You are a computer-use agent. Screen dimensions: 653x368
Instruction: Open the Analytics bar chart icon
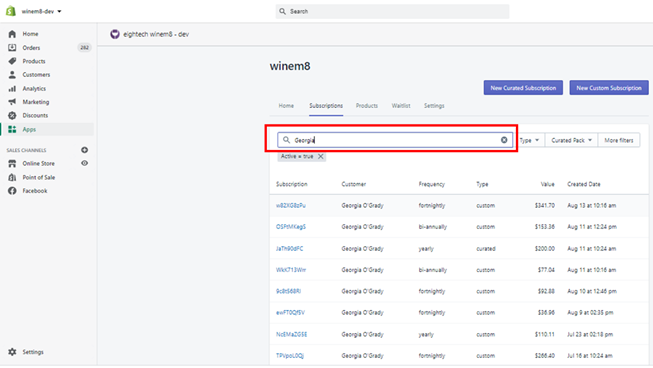(12, 88)
